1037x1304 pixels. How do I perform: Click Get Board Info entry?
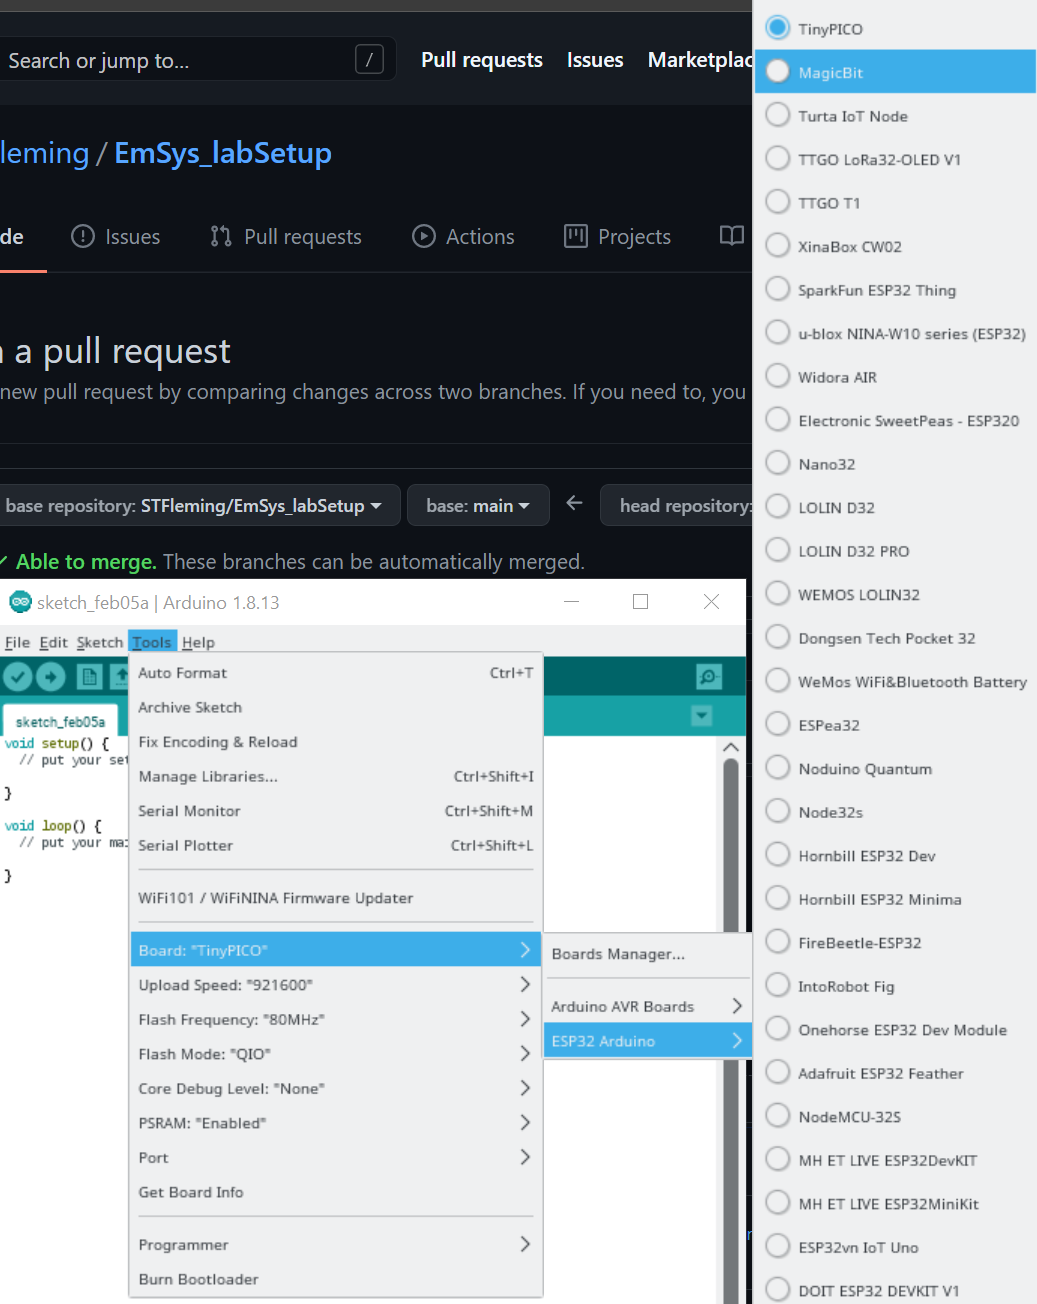(x=336, y=1192)
